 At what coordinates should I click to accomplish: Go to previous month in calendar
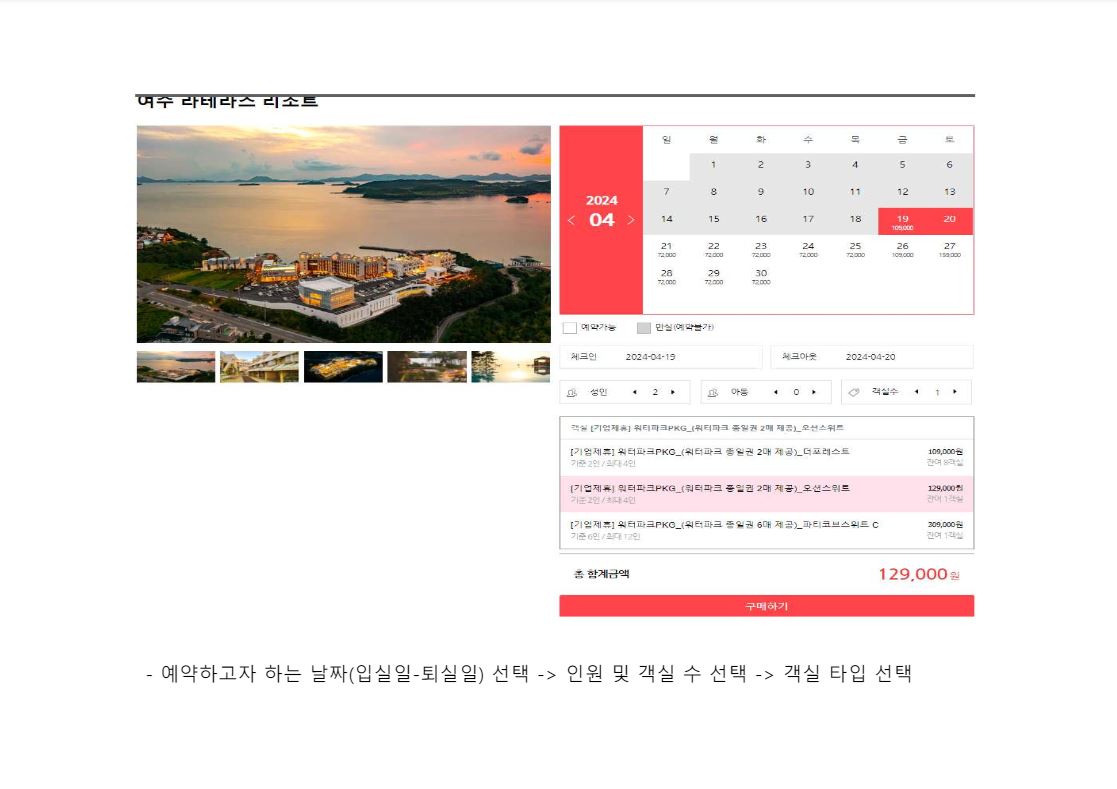571,220
